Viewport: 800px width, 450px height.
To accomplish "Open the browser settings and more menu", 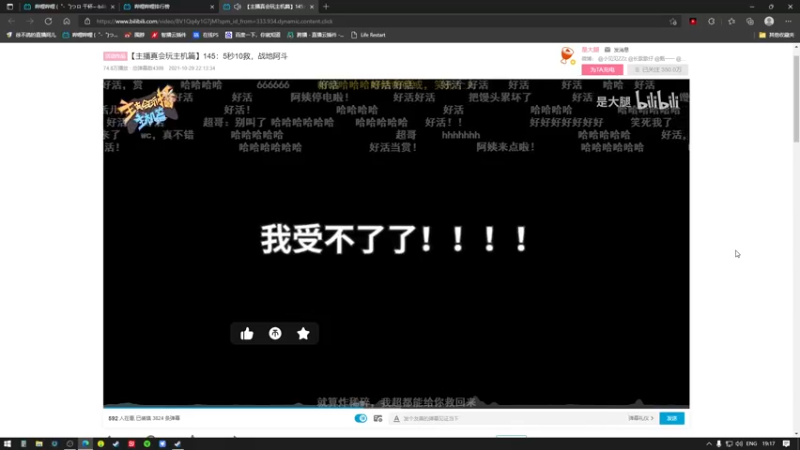I will coord(788,21).
